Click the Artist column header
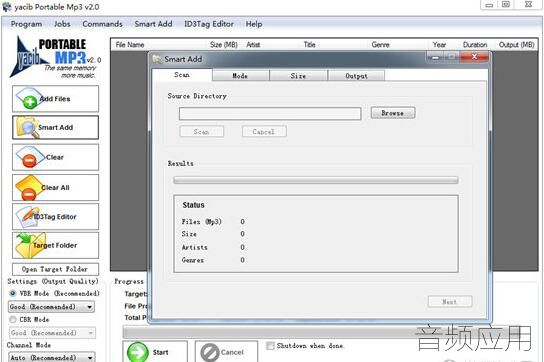The height and width of the screenshot is (362, 544). click(x=253, y=45)
